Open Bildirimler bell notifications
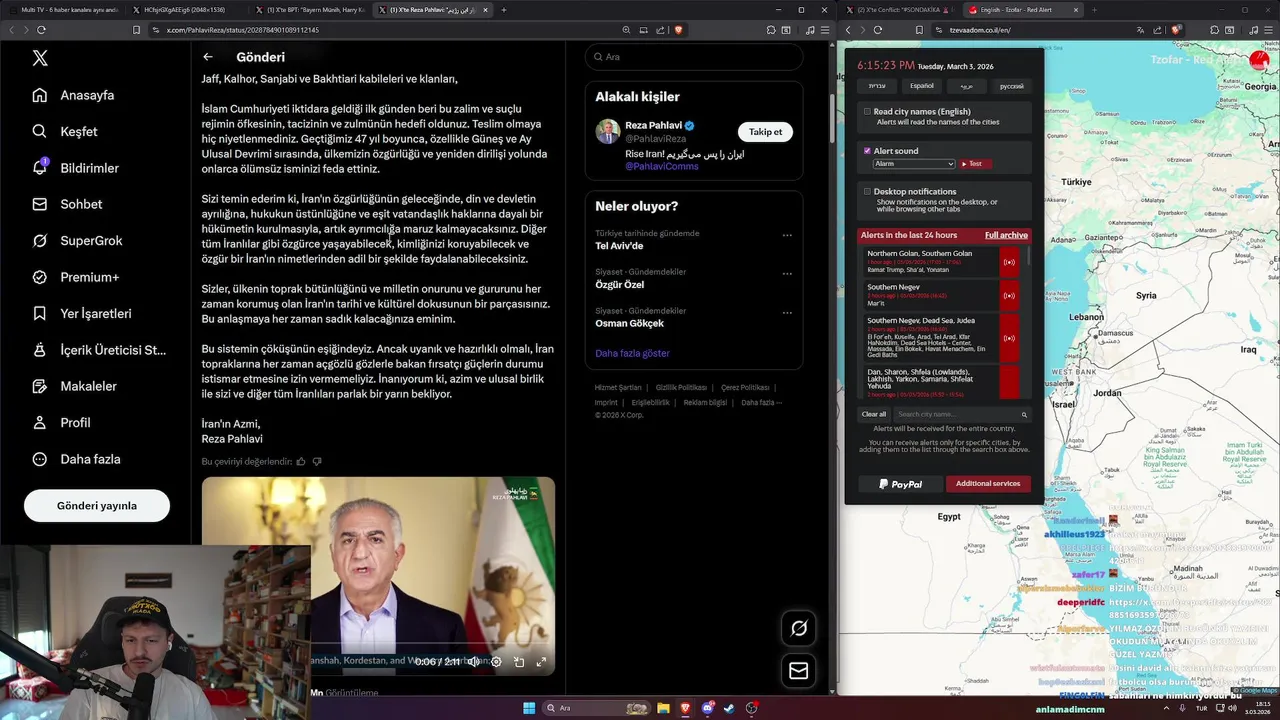 [76, 168]
